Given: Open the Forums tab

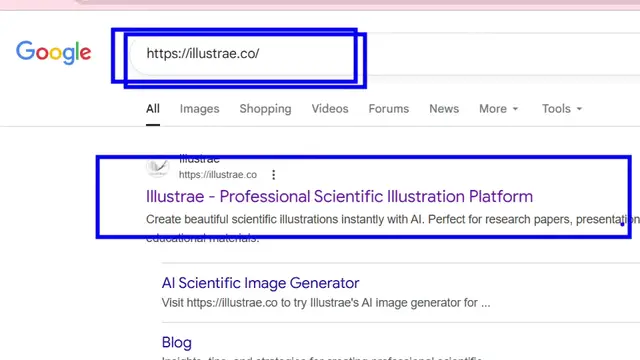Looking at the screenshot, I should tap(389, 109).
